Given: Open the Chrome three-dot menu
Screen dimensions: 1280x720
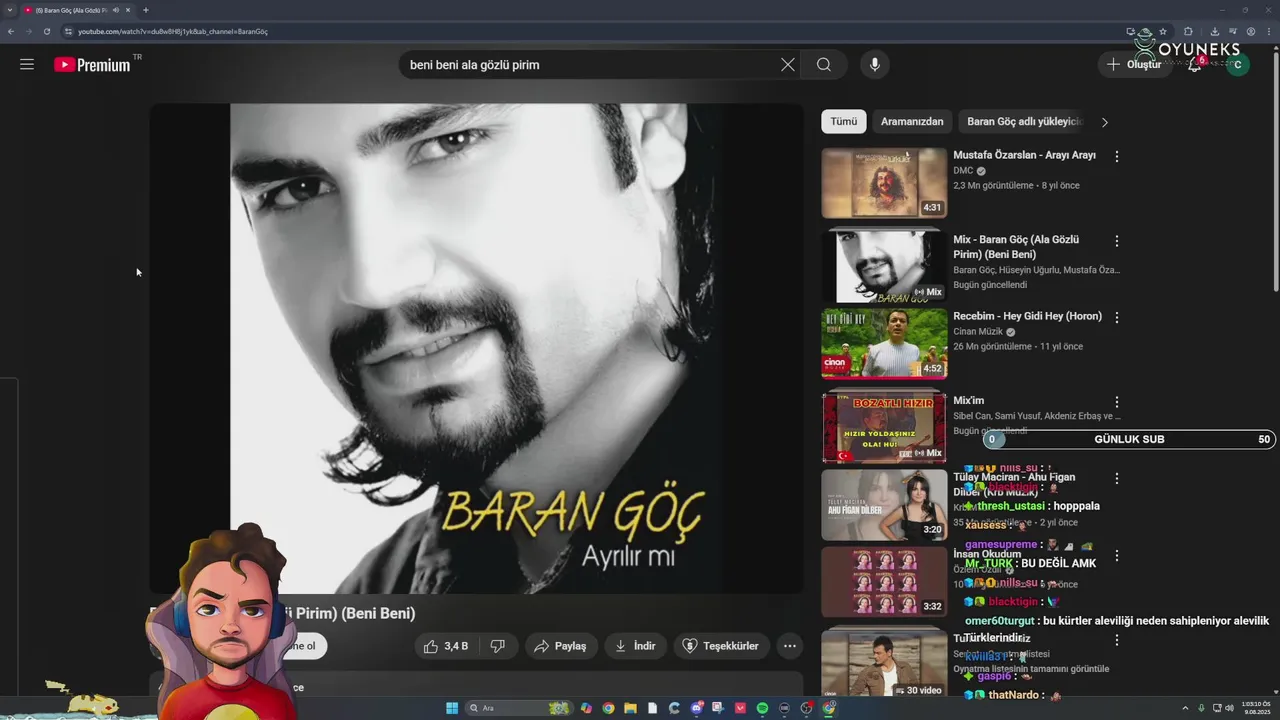Looking at the screenshot, I should click(x=1269, y=31).
